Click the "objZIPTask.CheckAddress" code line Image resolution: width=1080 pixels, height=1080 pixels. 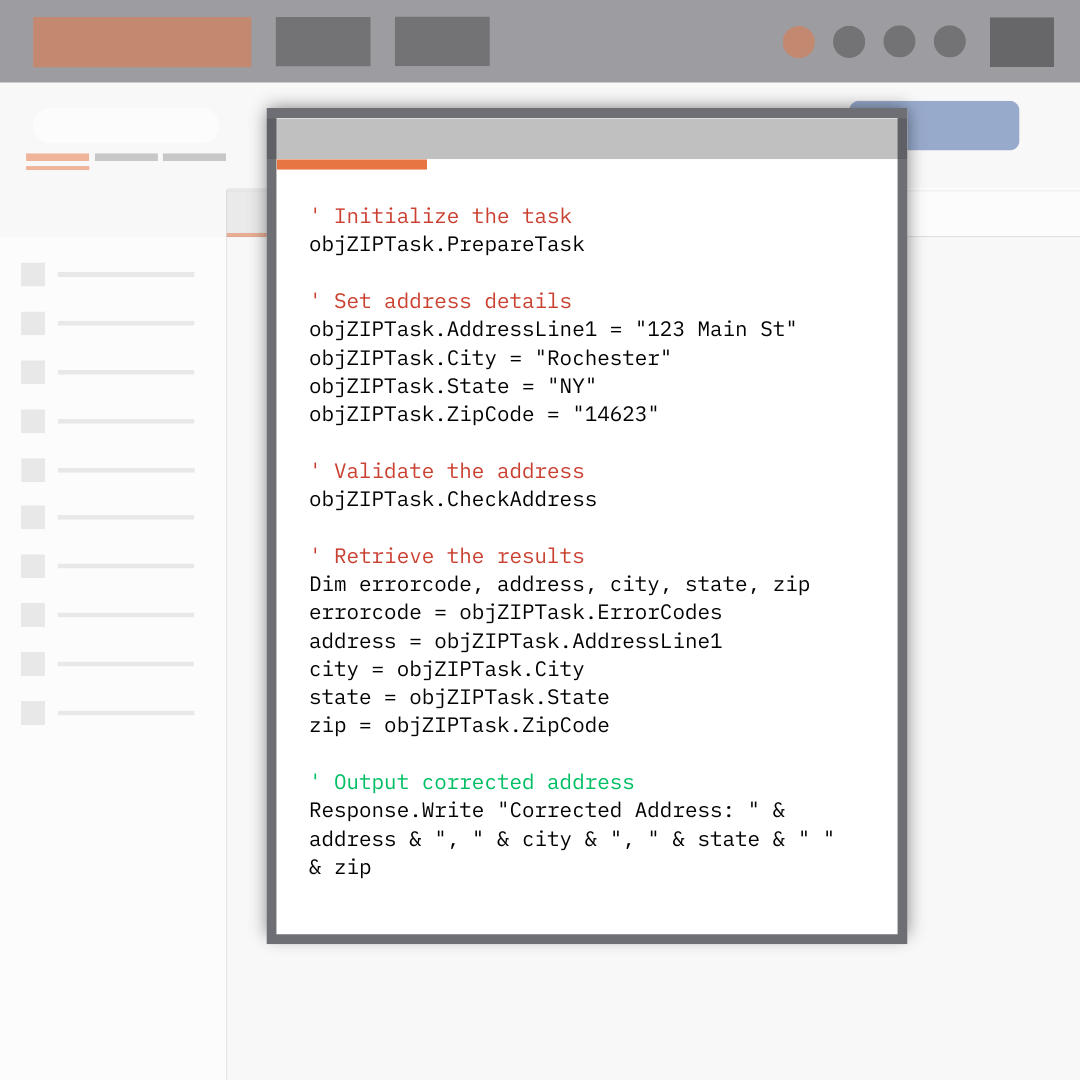coord(453,499)
